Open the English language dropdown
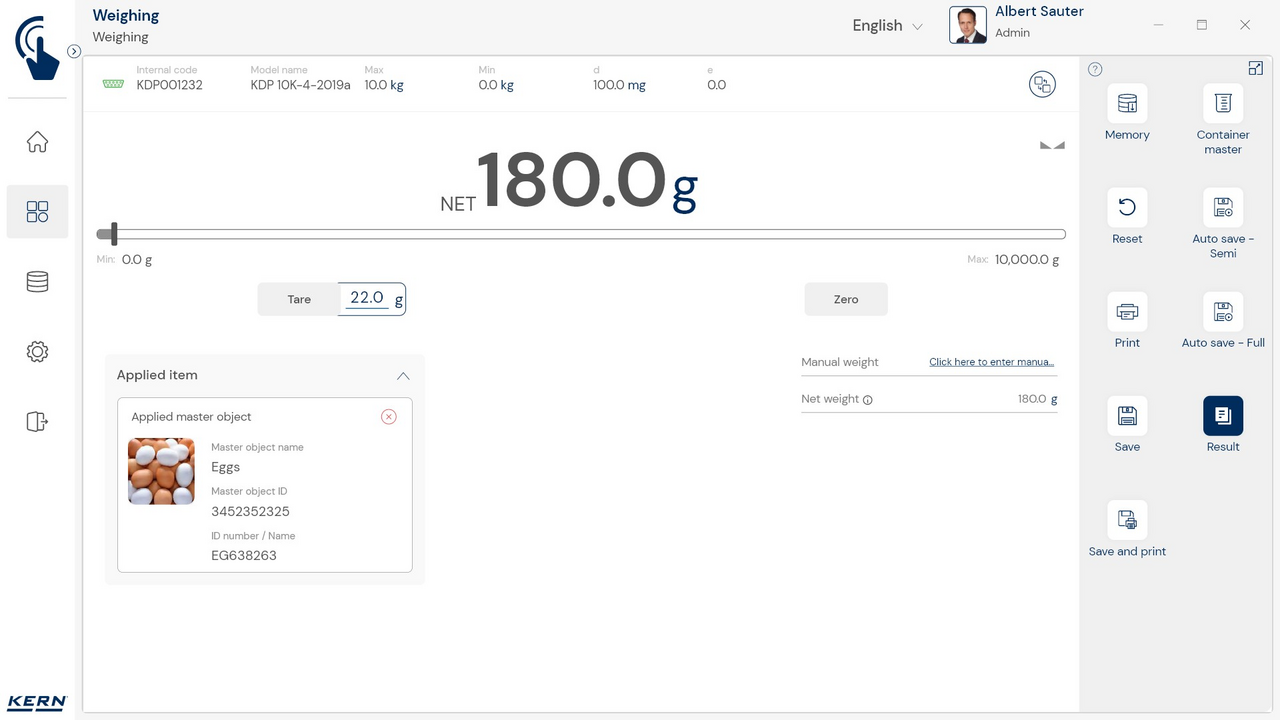This screenshot has height=720, width=1280. (x=887, y=26)
